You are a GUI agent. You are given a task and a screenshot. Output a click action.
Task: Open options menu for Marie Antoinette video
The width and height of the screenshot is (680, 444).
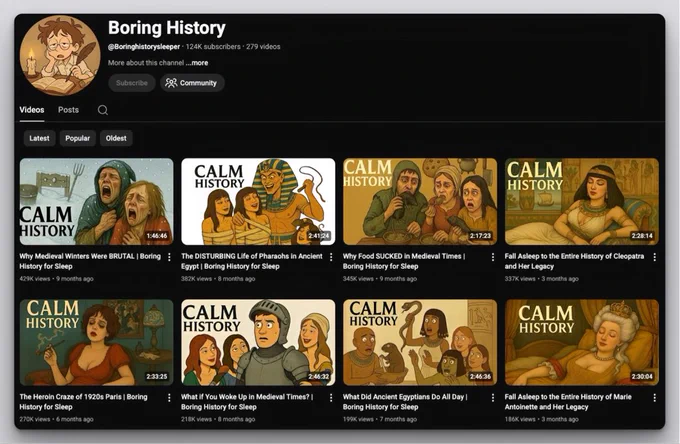tap(654, 397)
